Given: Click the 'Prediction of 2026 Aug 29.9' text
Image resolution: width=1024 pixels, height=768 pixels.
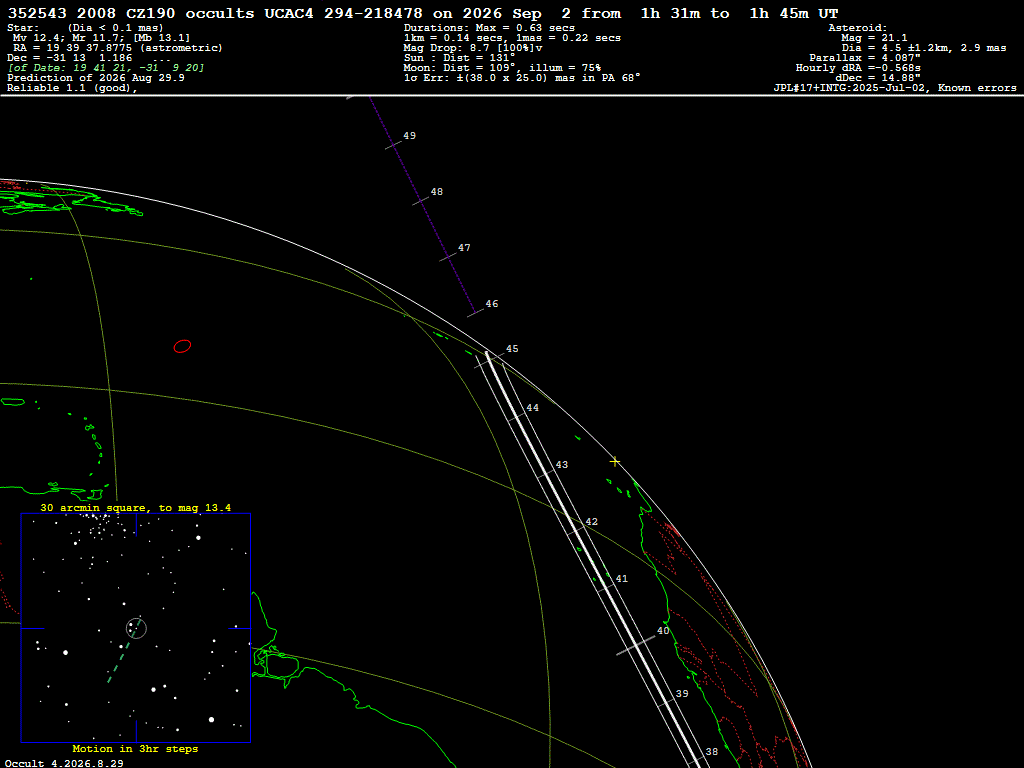Looking at the screenshot, I should click(96, 78).
